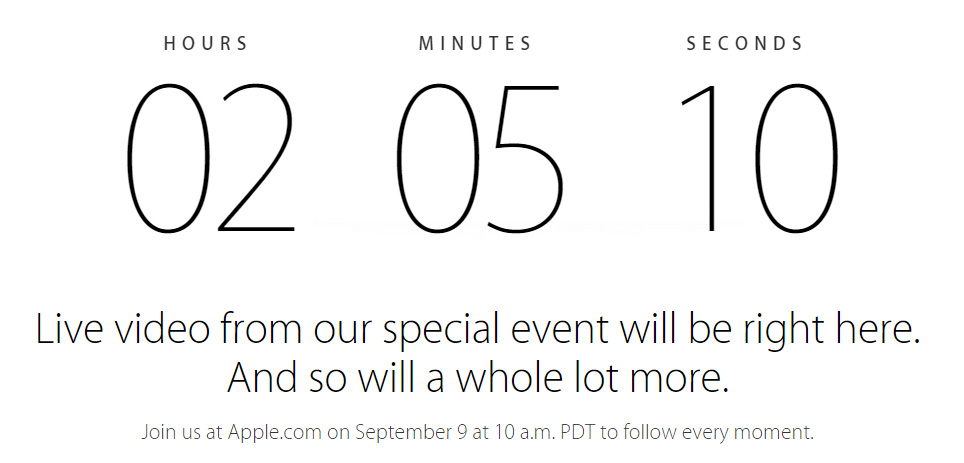Click the zero digit under MINUTES

[437, 159]
